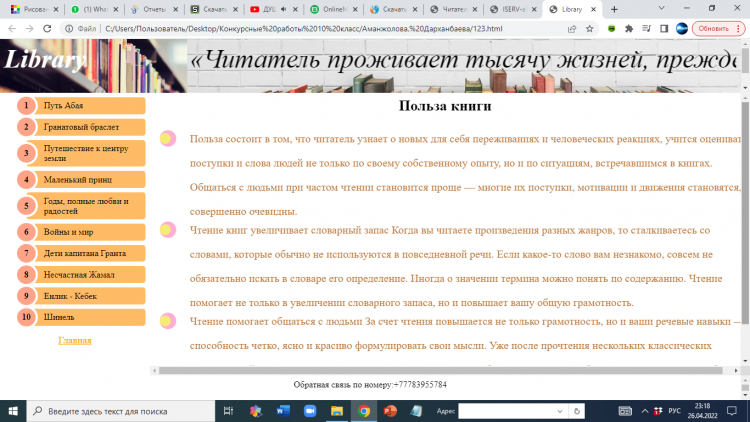Reload the page with the refresh icon

(46, 29)
